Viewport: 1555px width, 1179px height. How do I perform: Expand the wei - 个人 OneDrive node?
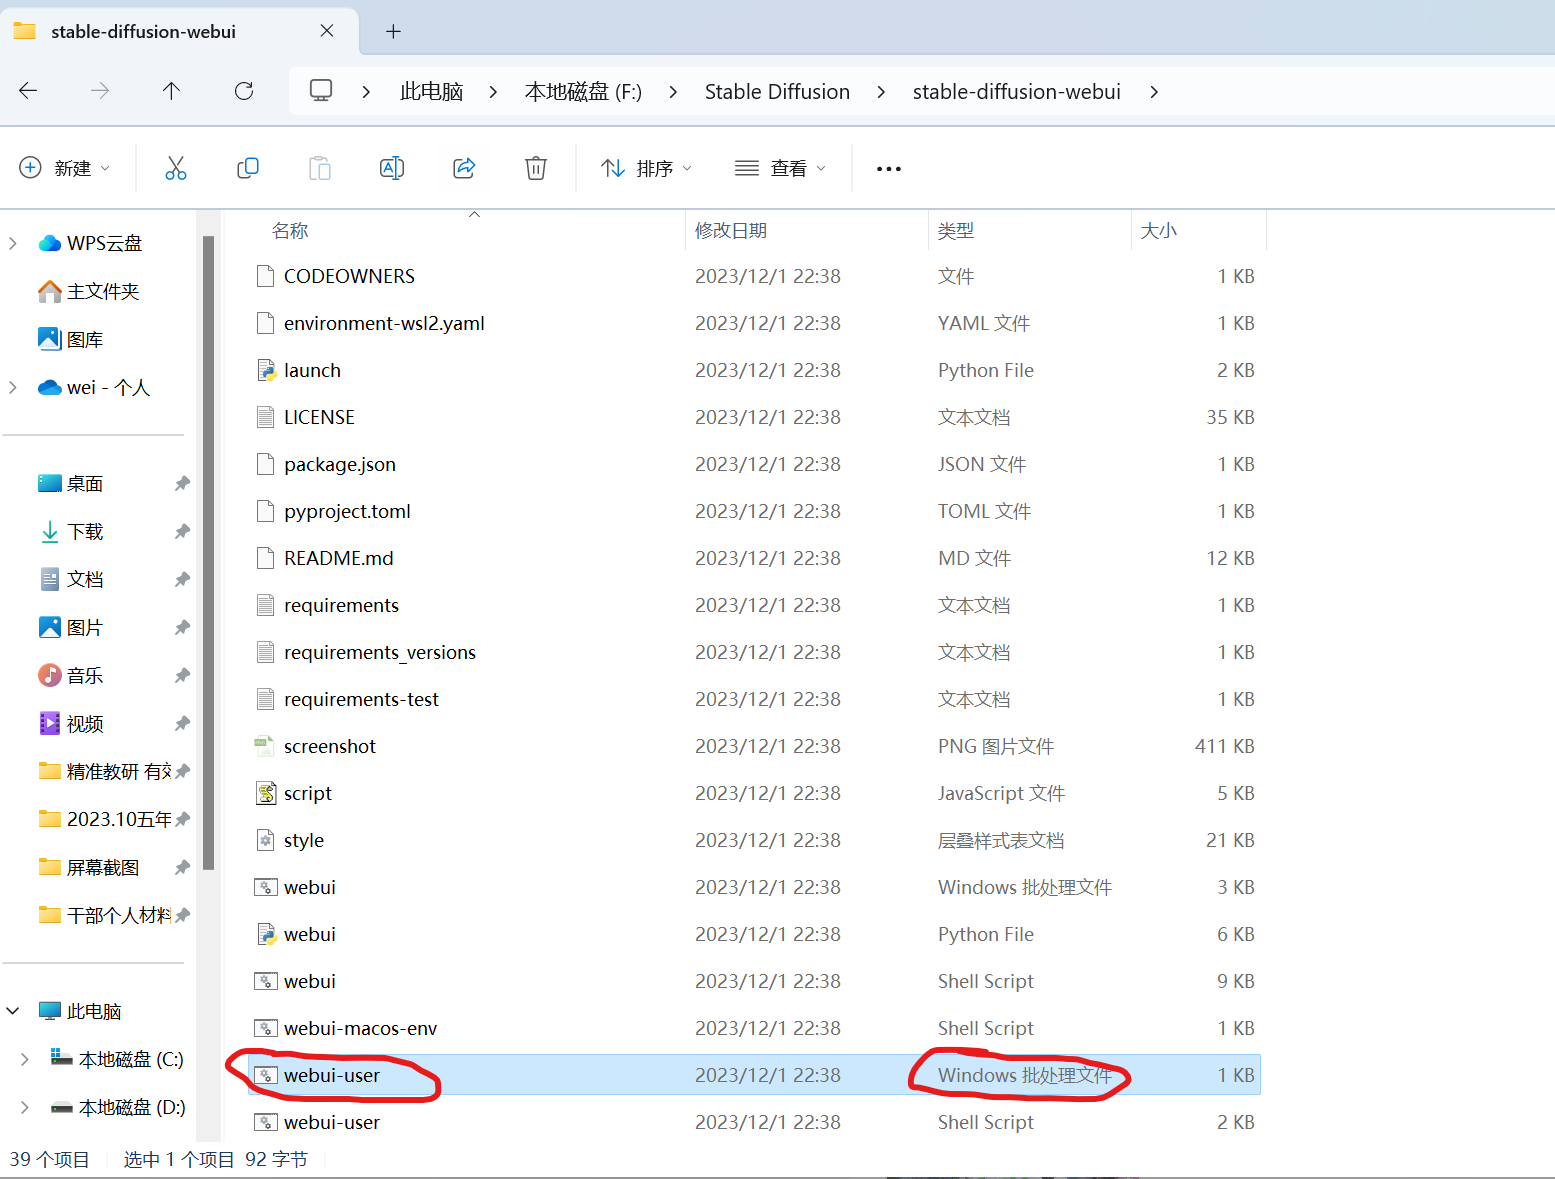pos(13,387)
